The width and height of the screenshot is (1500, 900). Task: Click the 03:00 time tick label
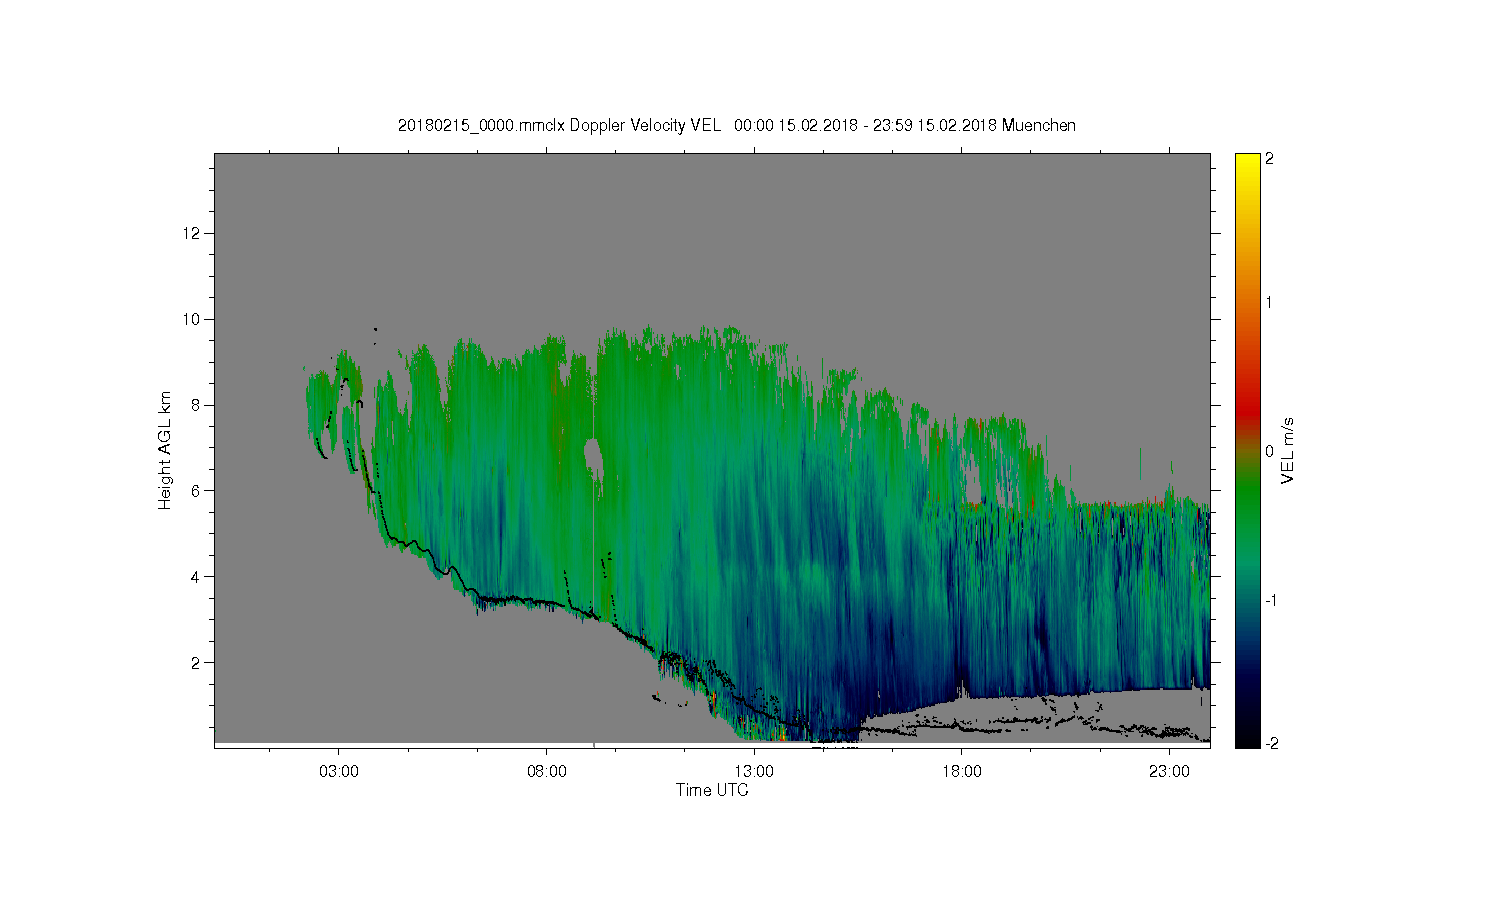point(339,772)
